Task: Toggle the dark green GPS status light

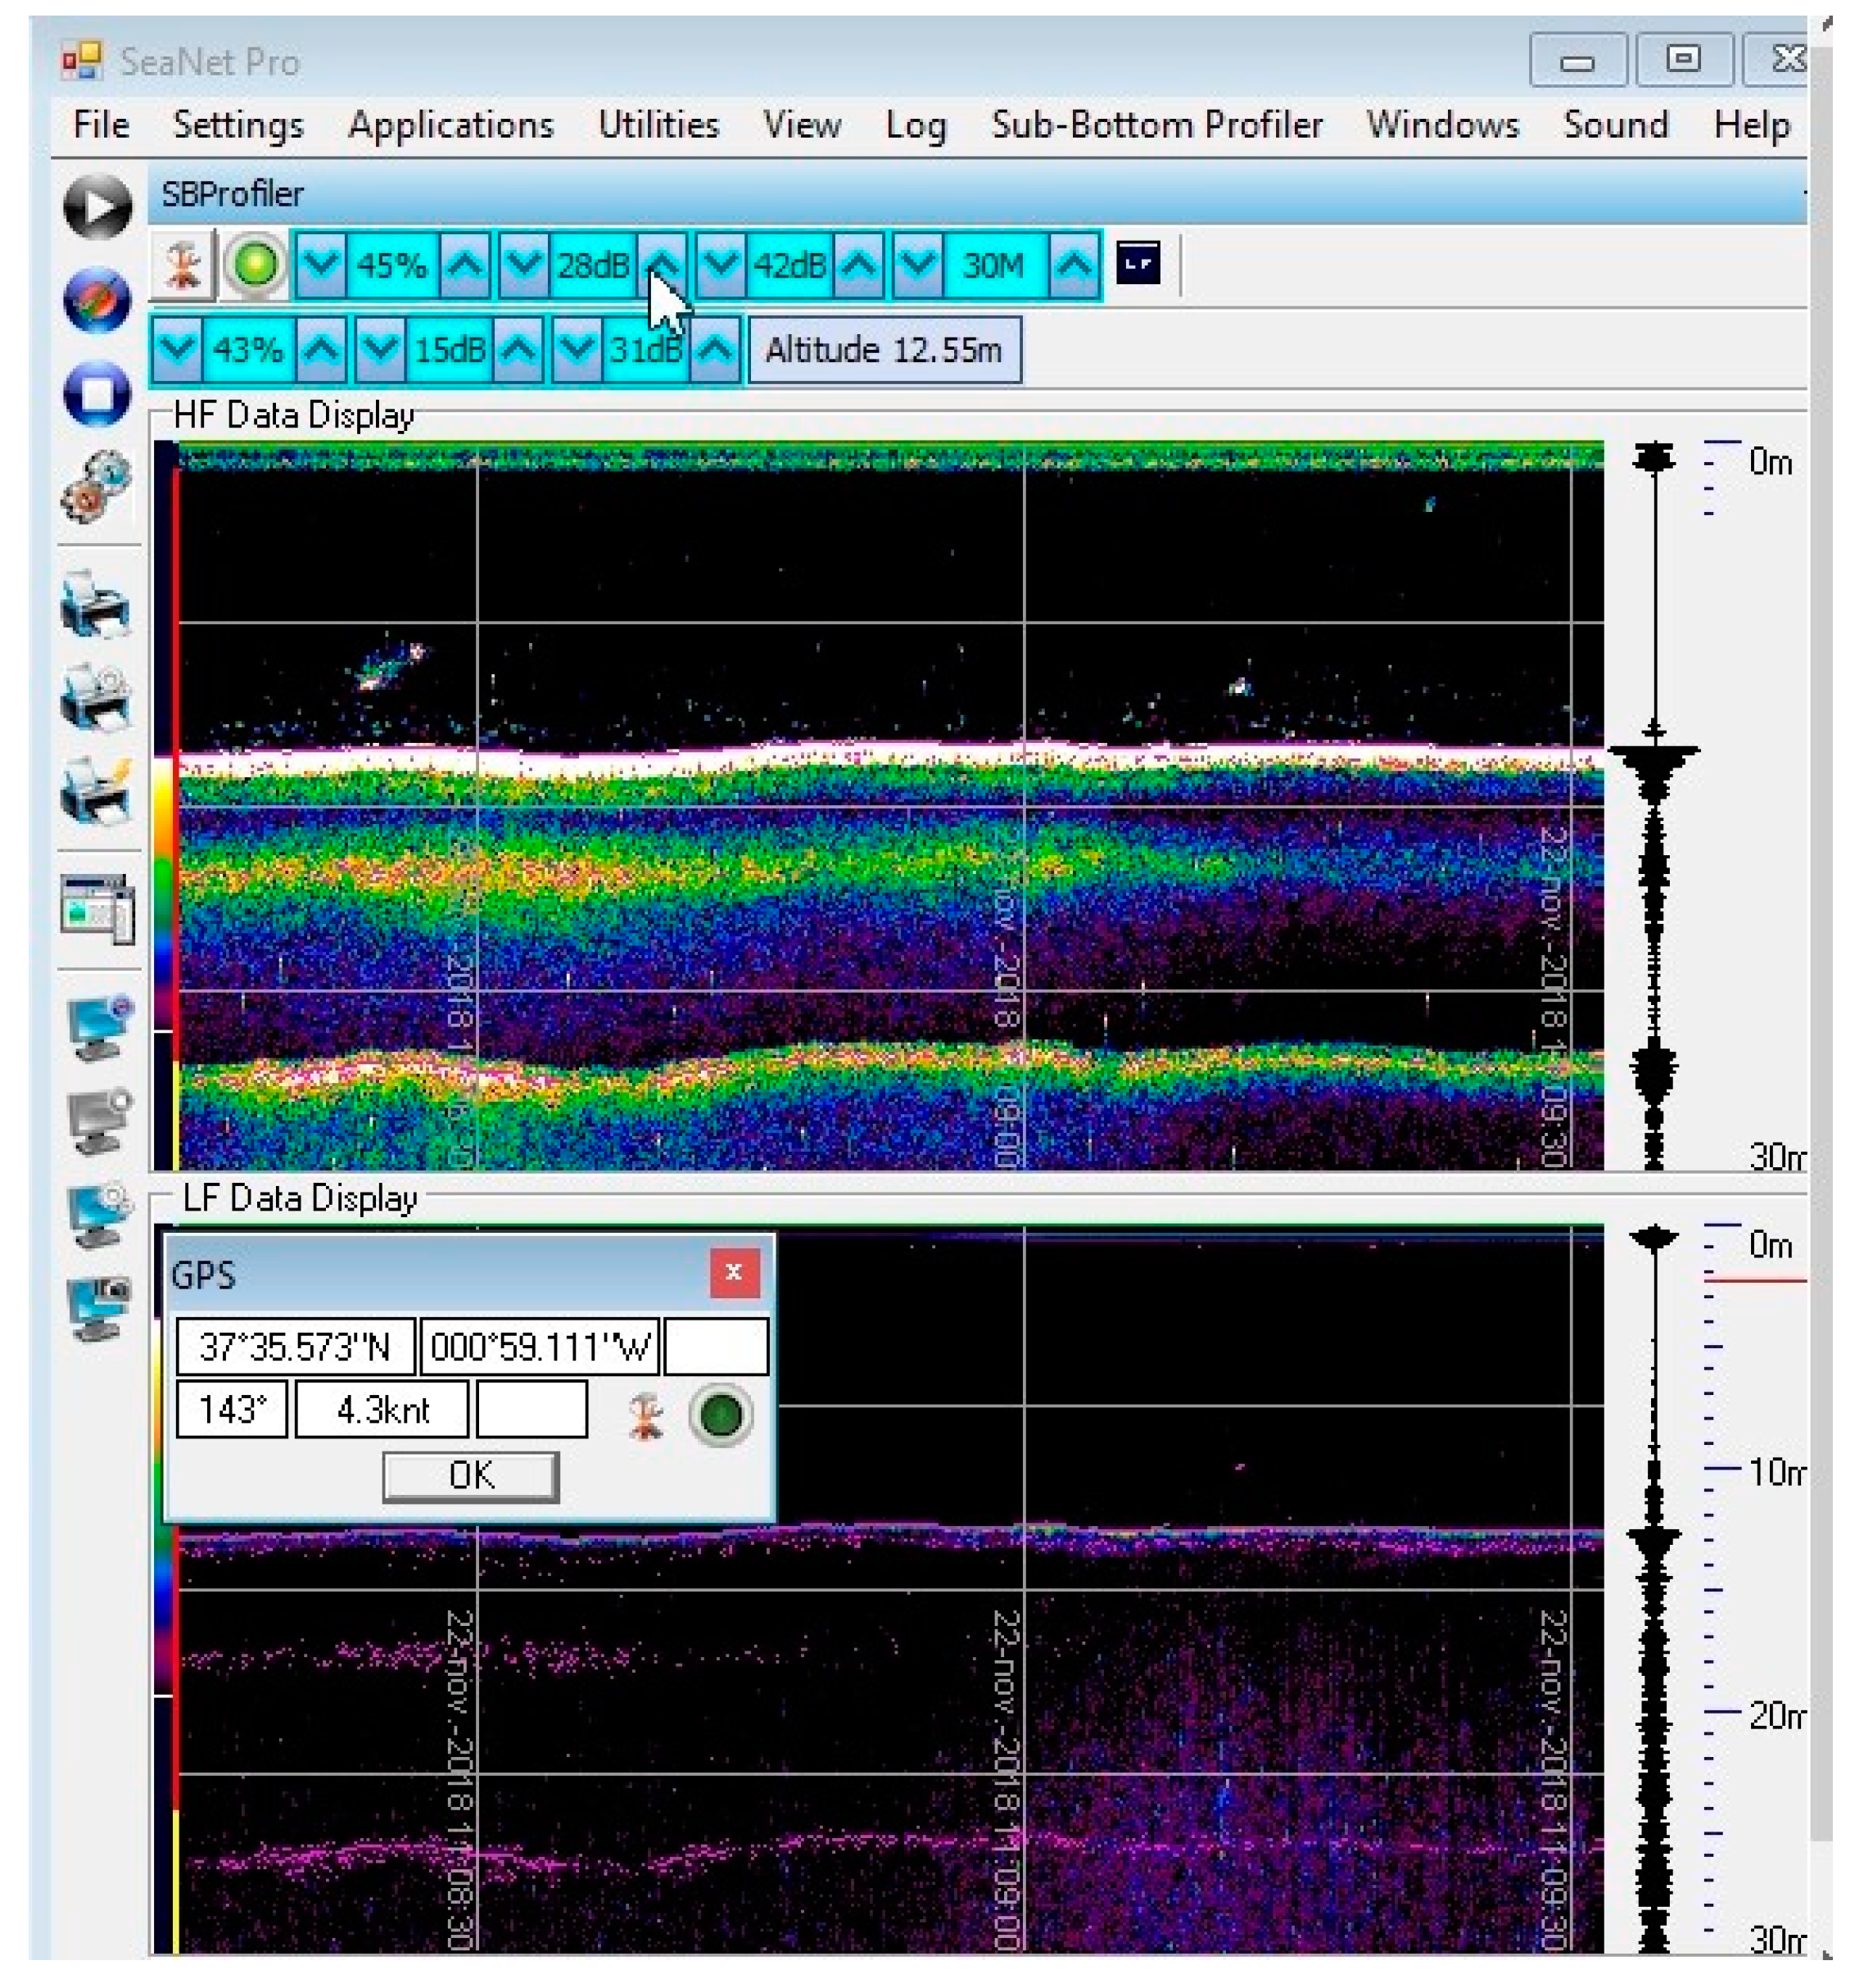Action: click(721, 1414)
